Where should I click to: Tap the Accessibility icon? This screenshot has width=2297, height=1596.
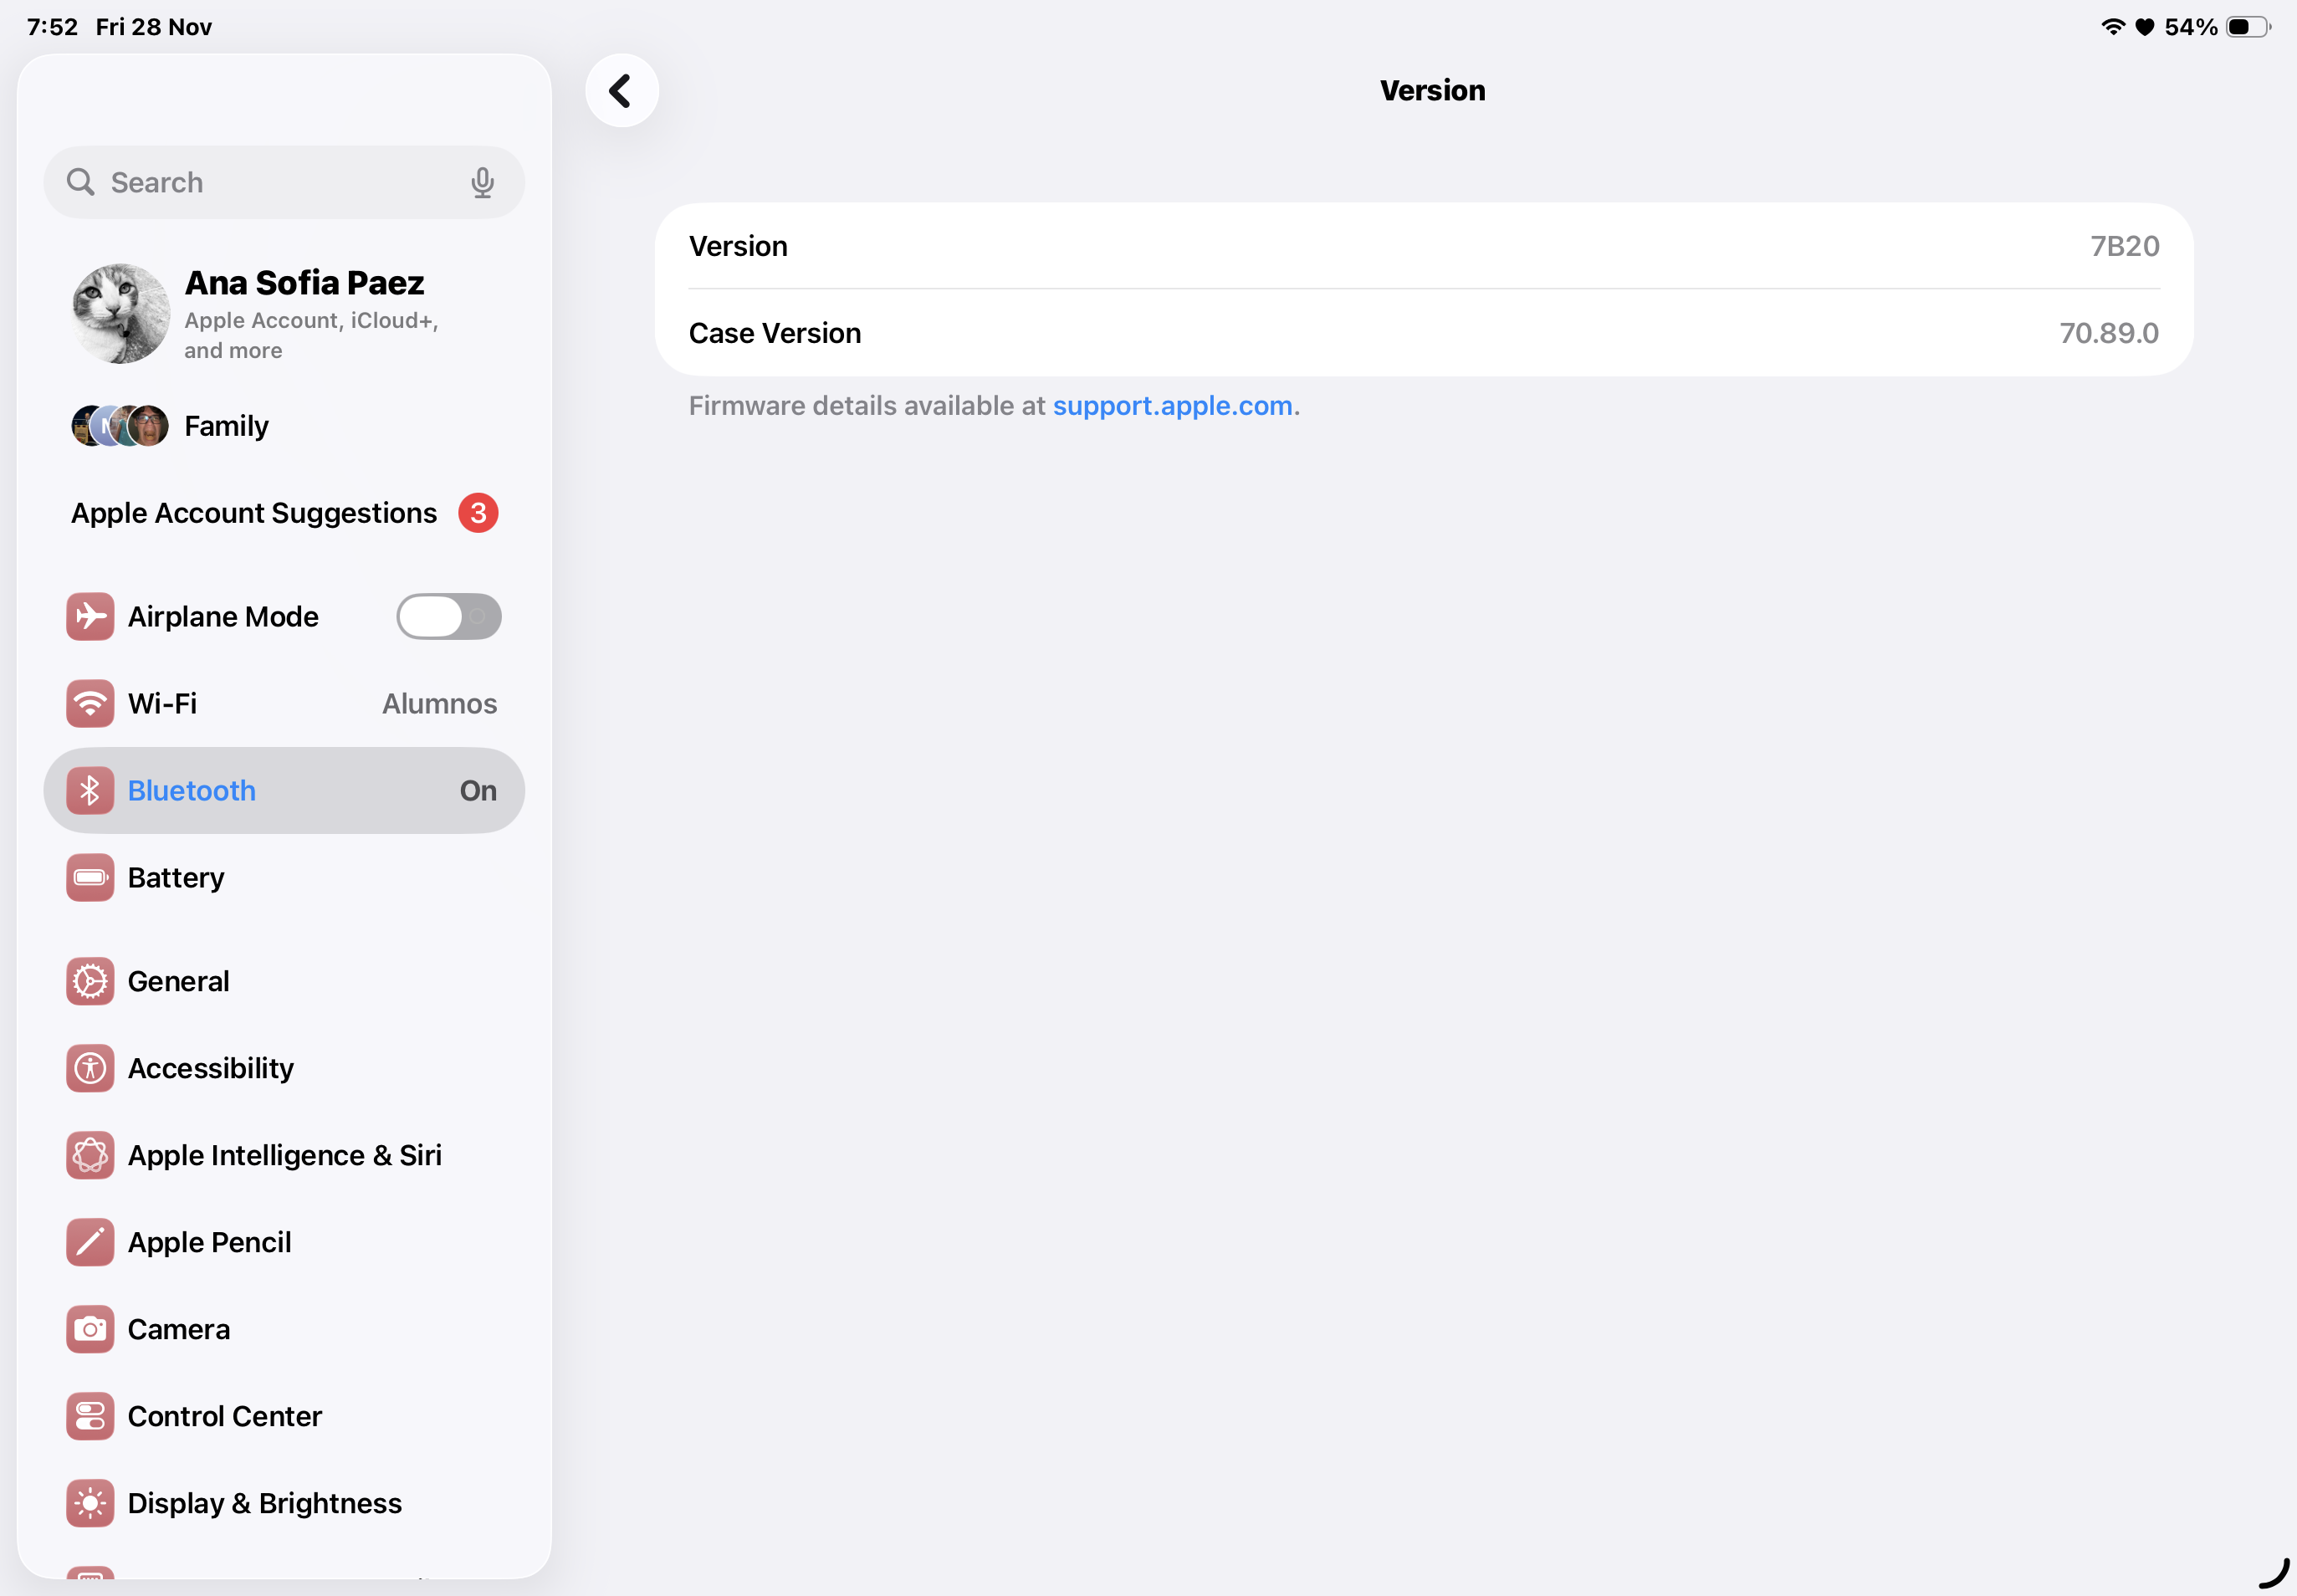click(90, 1068)
